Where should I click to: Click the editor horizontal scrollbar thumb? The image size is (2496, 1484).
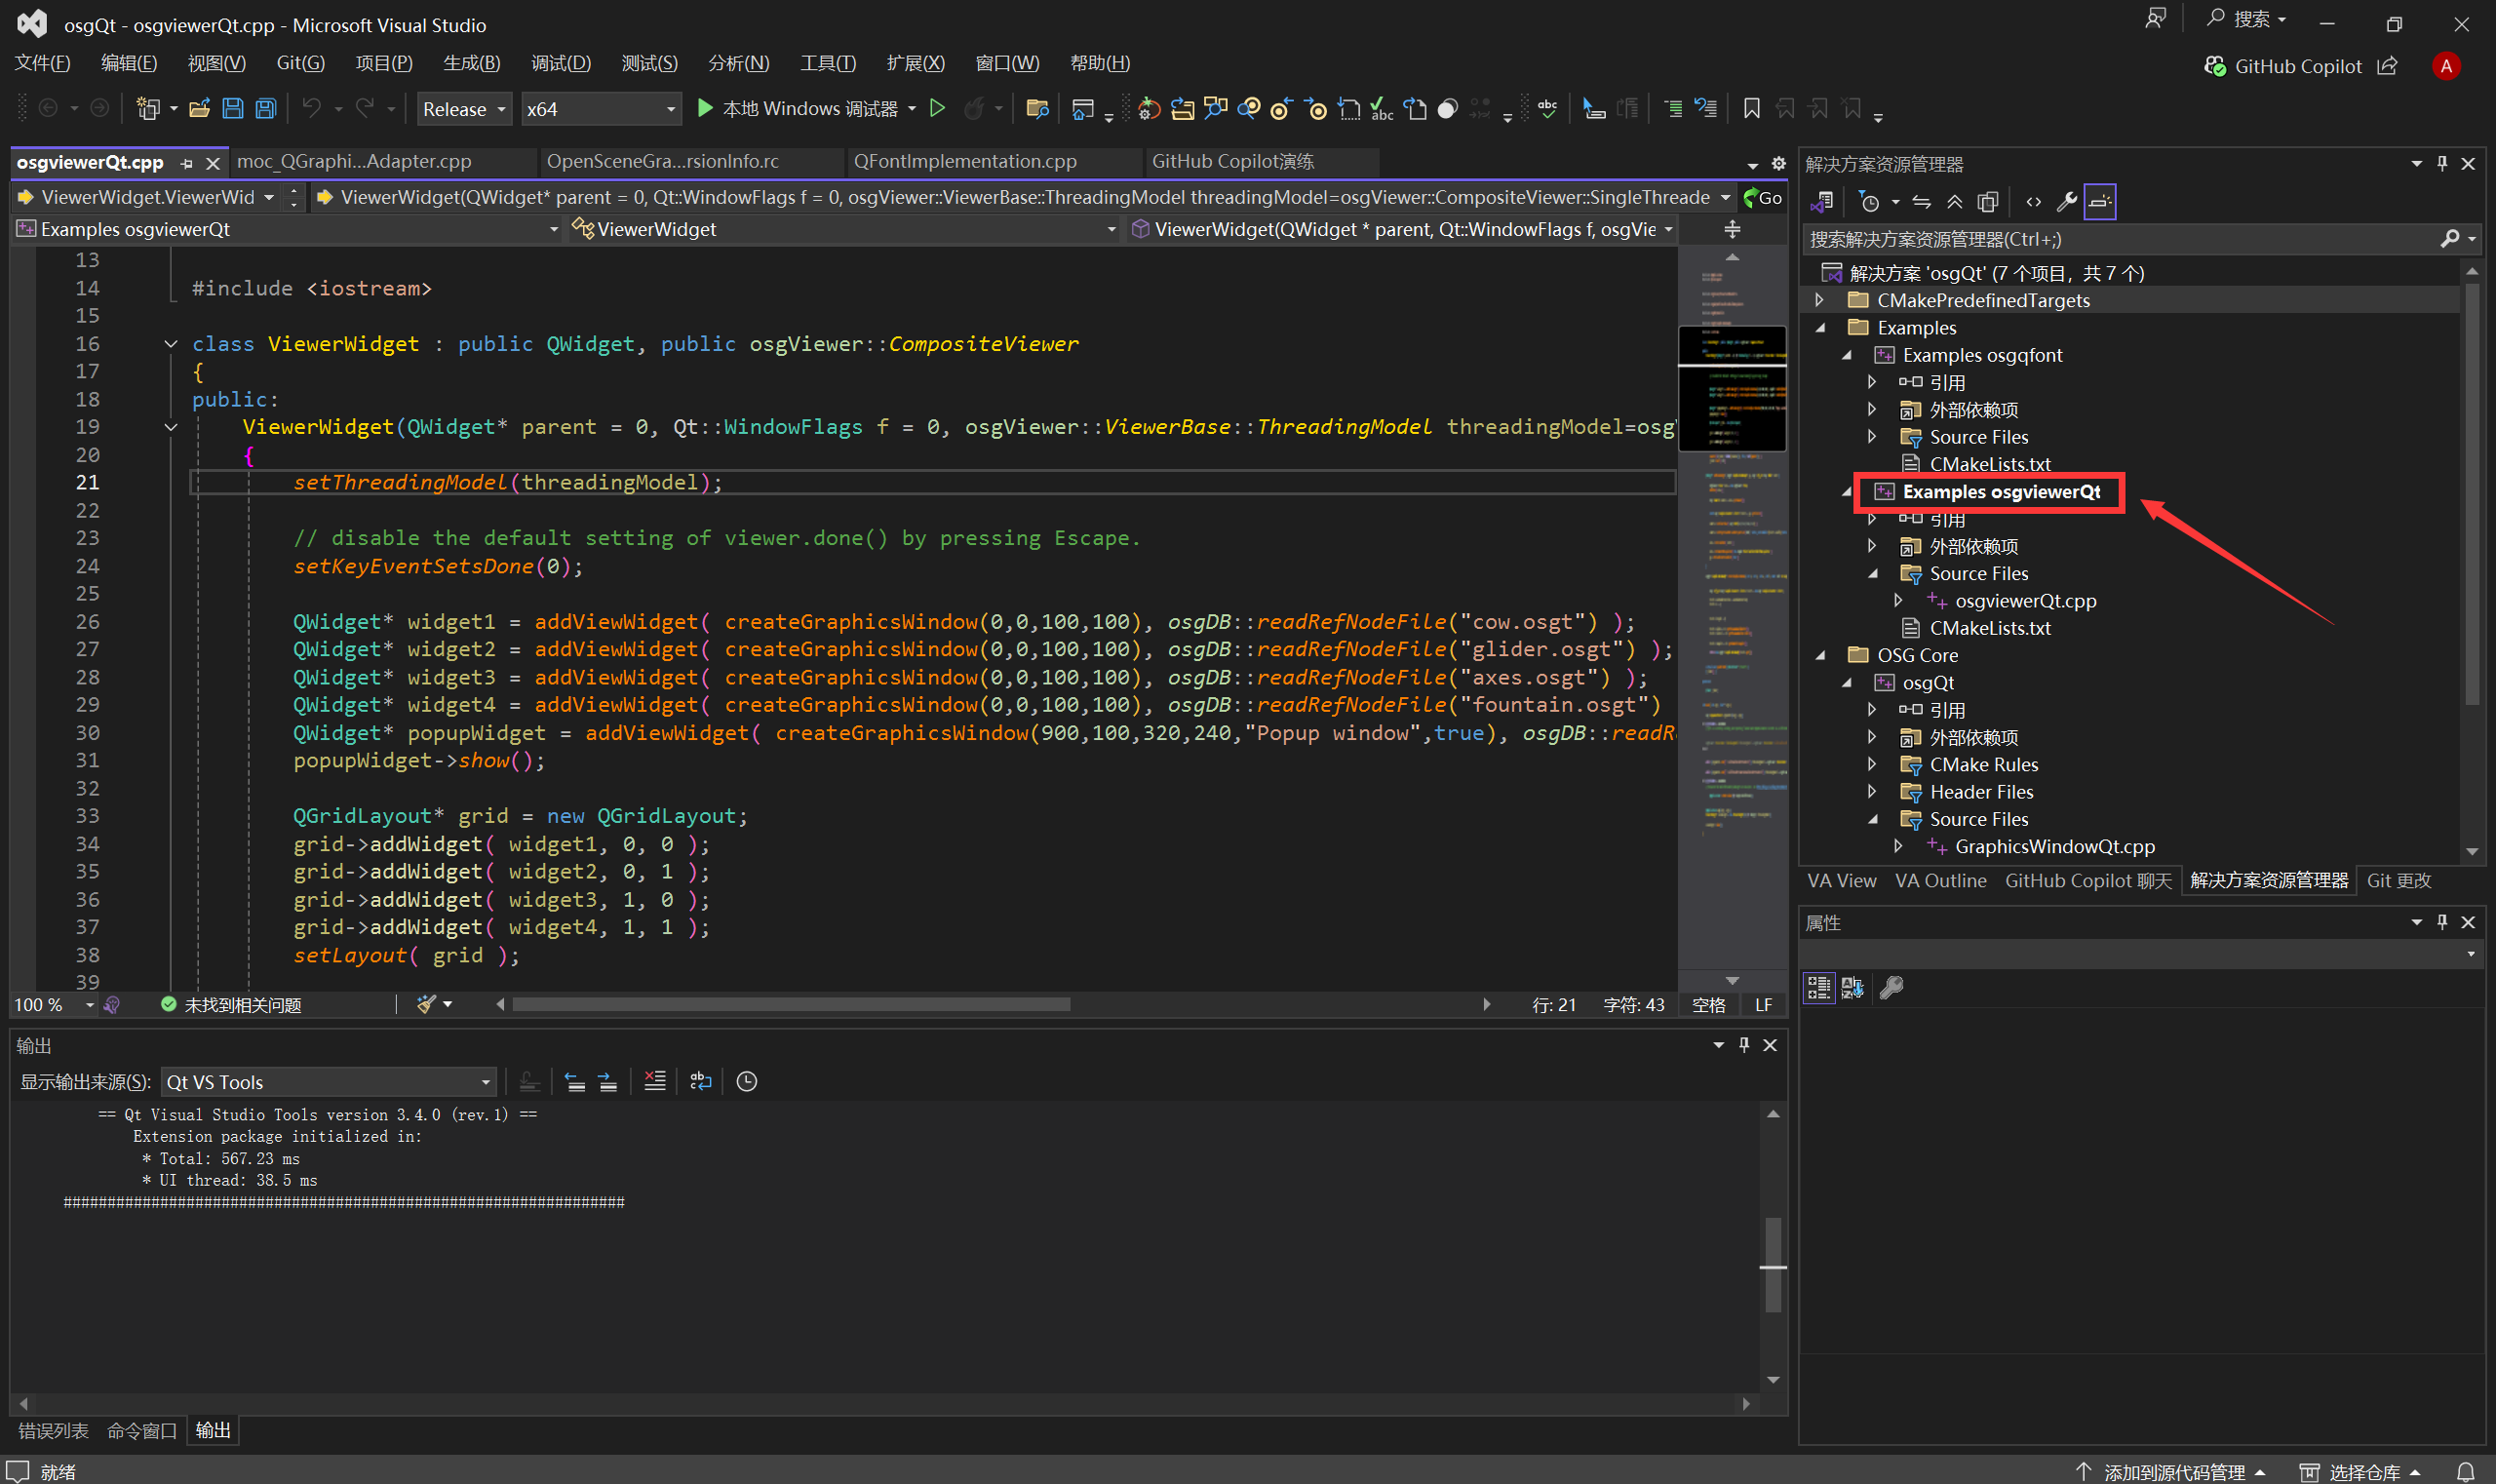click(790, 1004)
